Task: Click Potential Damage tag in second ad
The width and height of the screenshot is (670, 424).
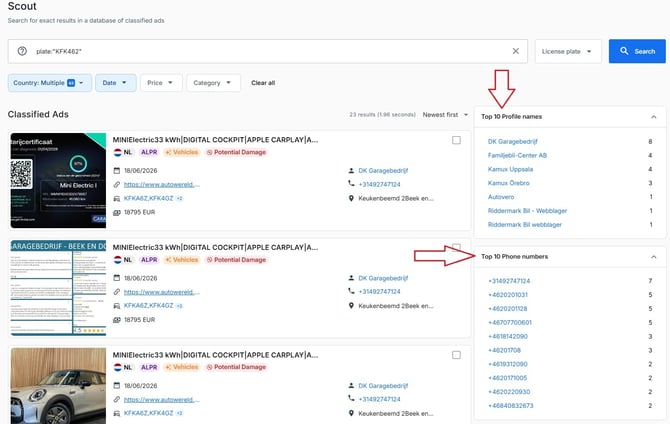Action: [236, 260]
